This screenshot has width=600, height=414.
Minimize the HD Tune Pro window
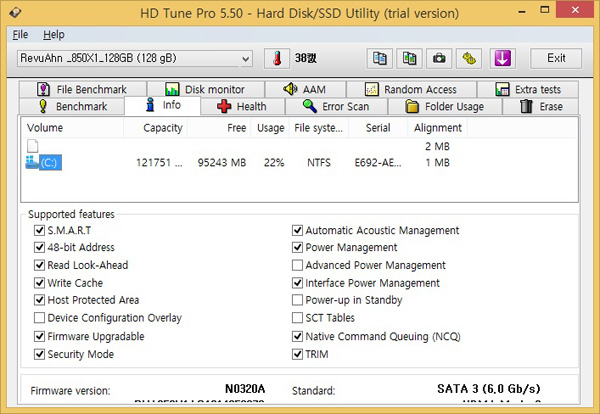[522, 11]
